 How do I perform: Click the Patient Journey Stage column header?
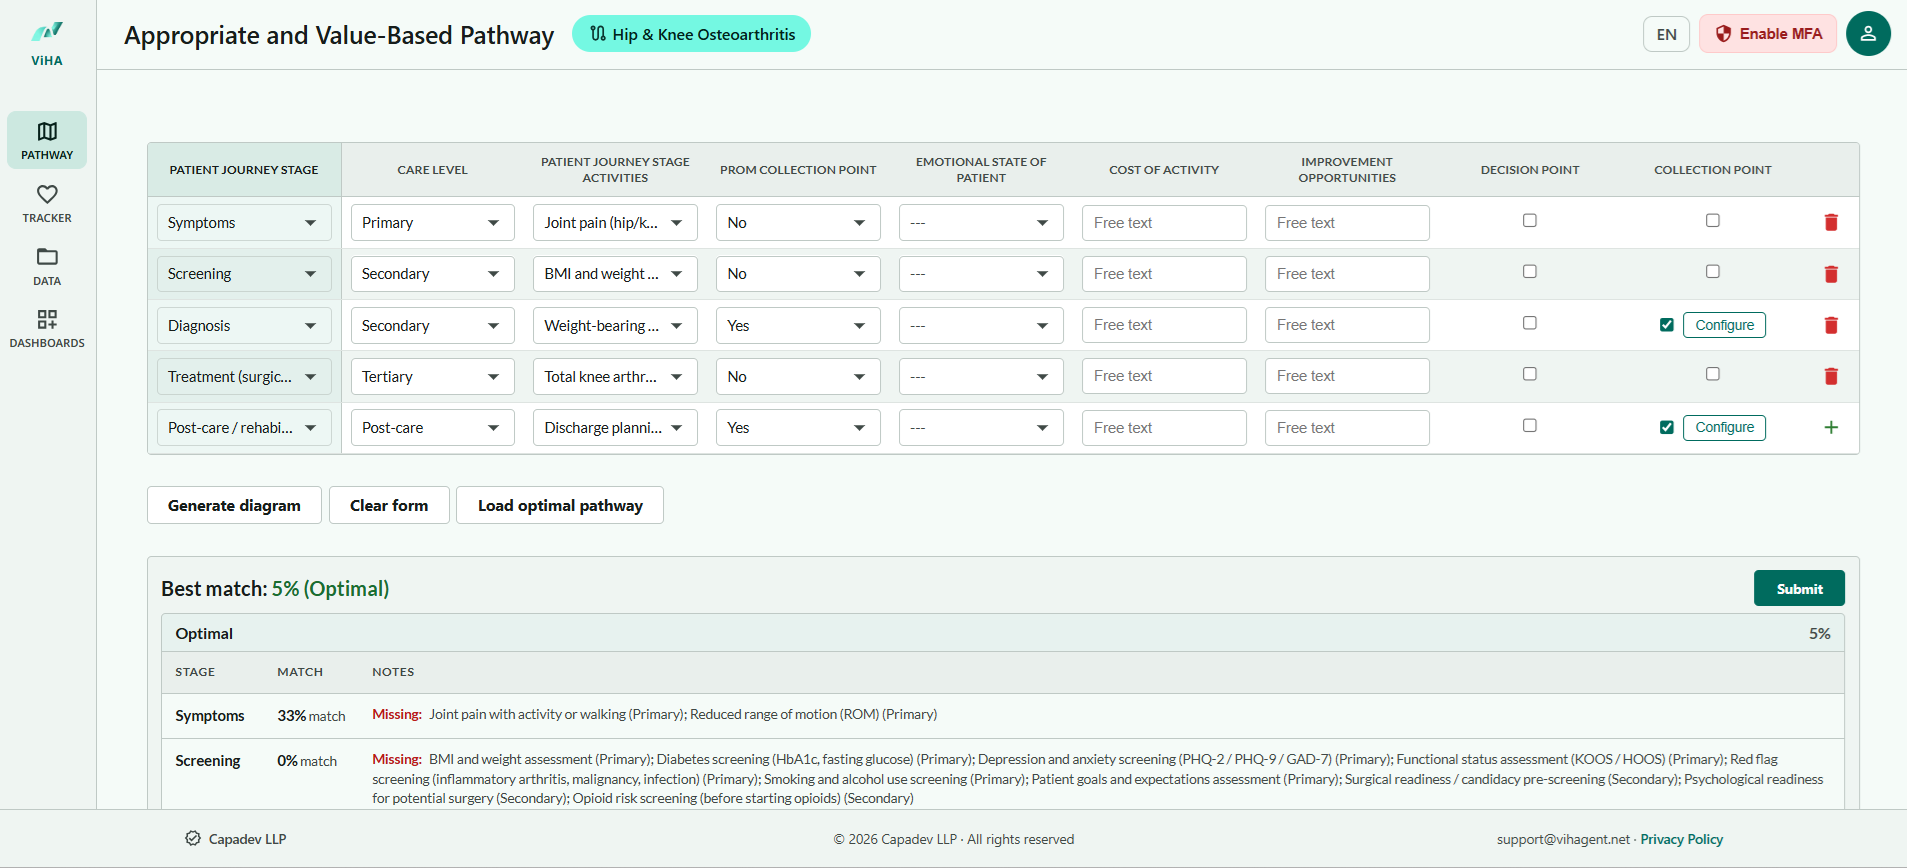click(244, 170)
